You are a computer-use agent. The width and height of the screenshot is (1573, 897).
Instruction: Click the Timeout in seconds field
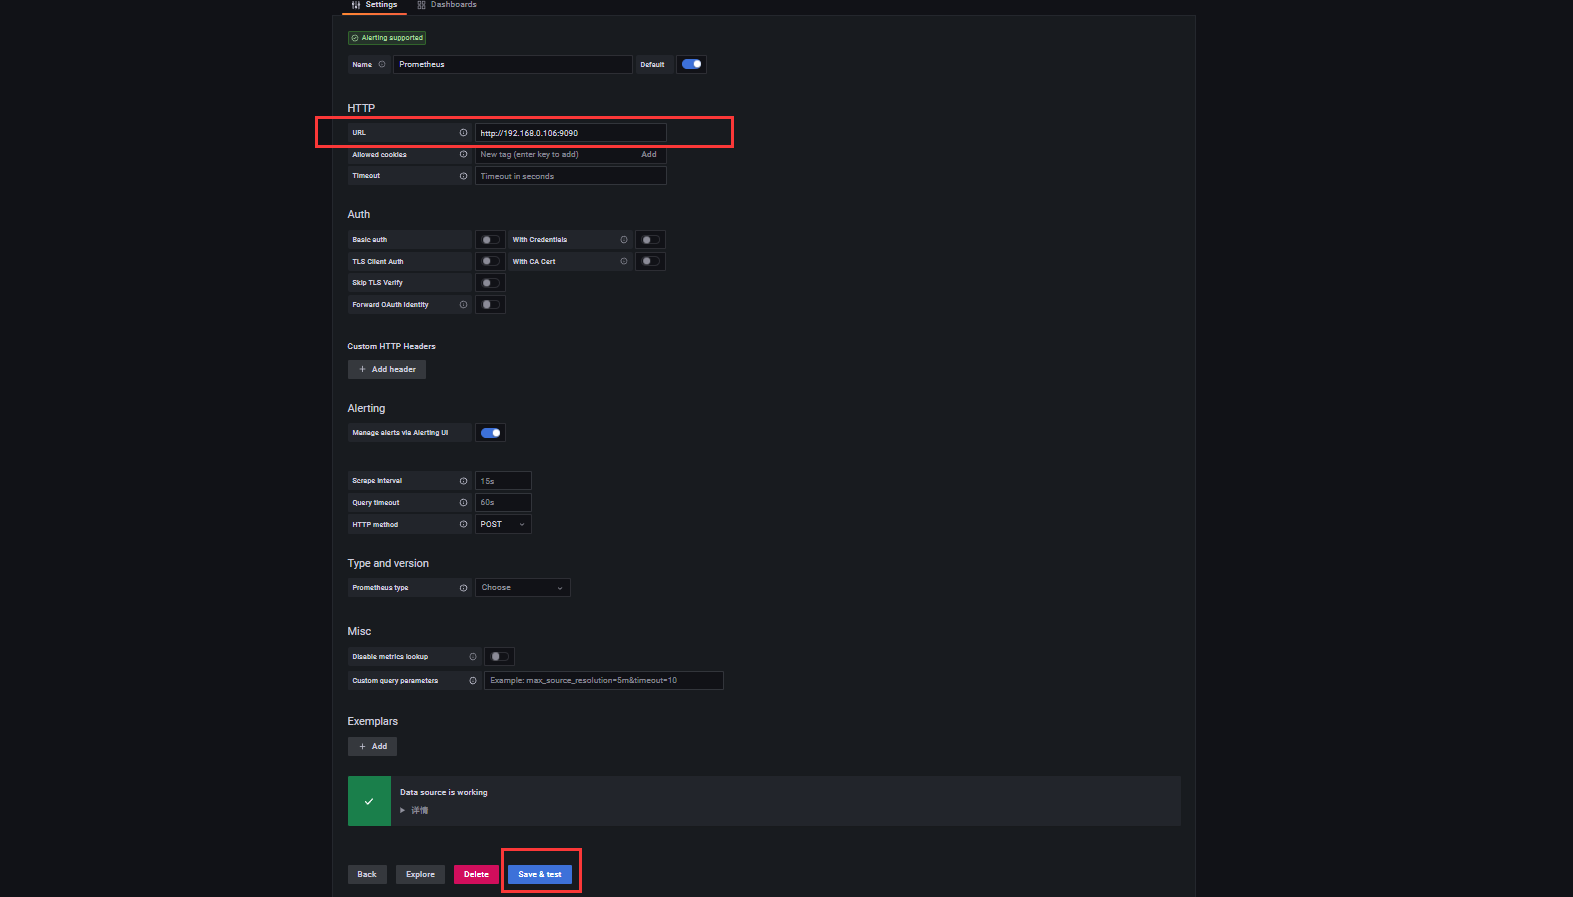570,176
